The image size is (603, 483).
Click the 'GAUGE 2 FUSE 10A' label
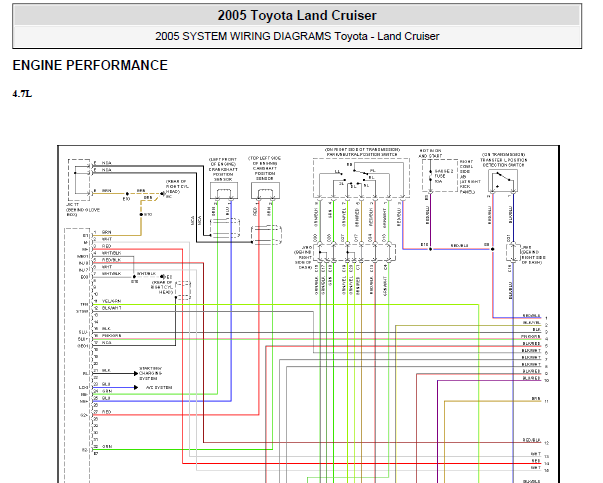(443, 176)
